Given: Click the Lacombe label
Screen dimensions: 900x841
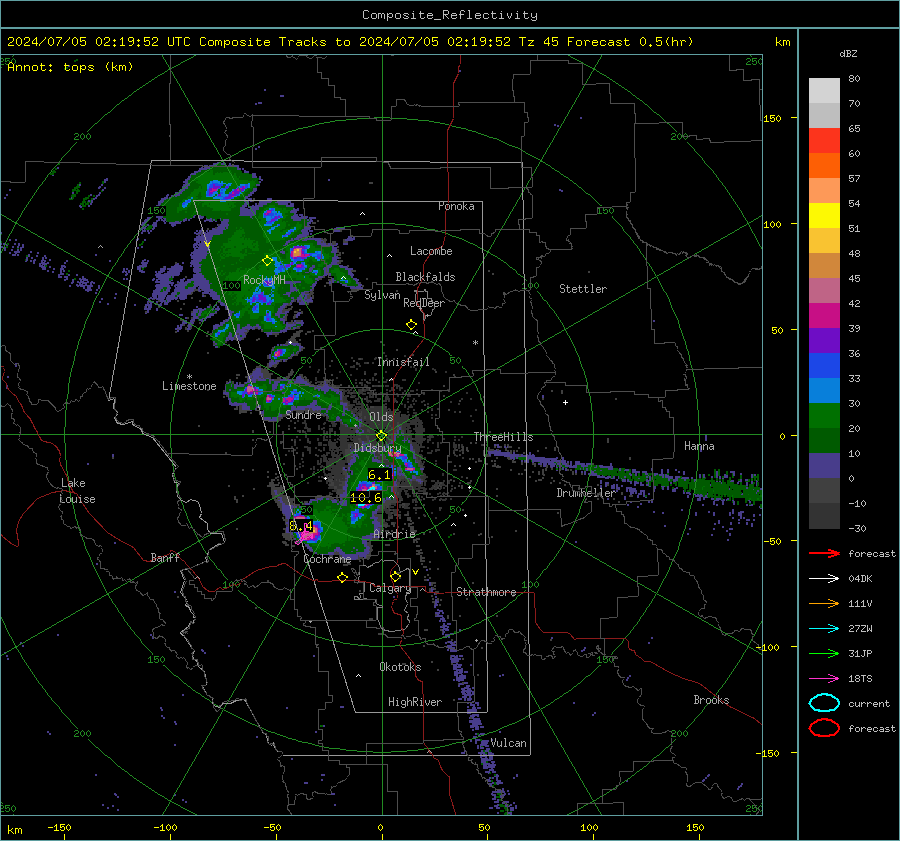Looking at the screenshot, I should (431, 251).
